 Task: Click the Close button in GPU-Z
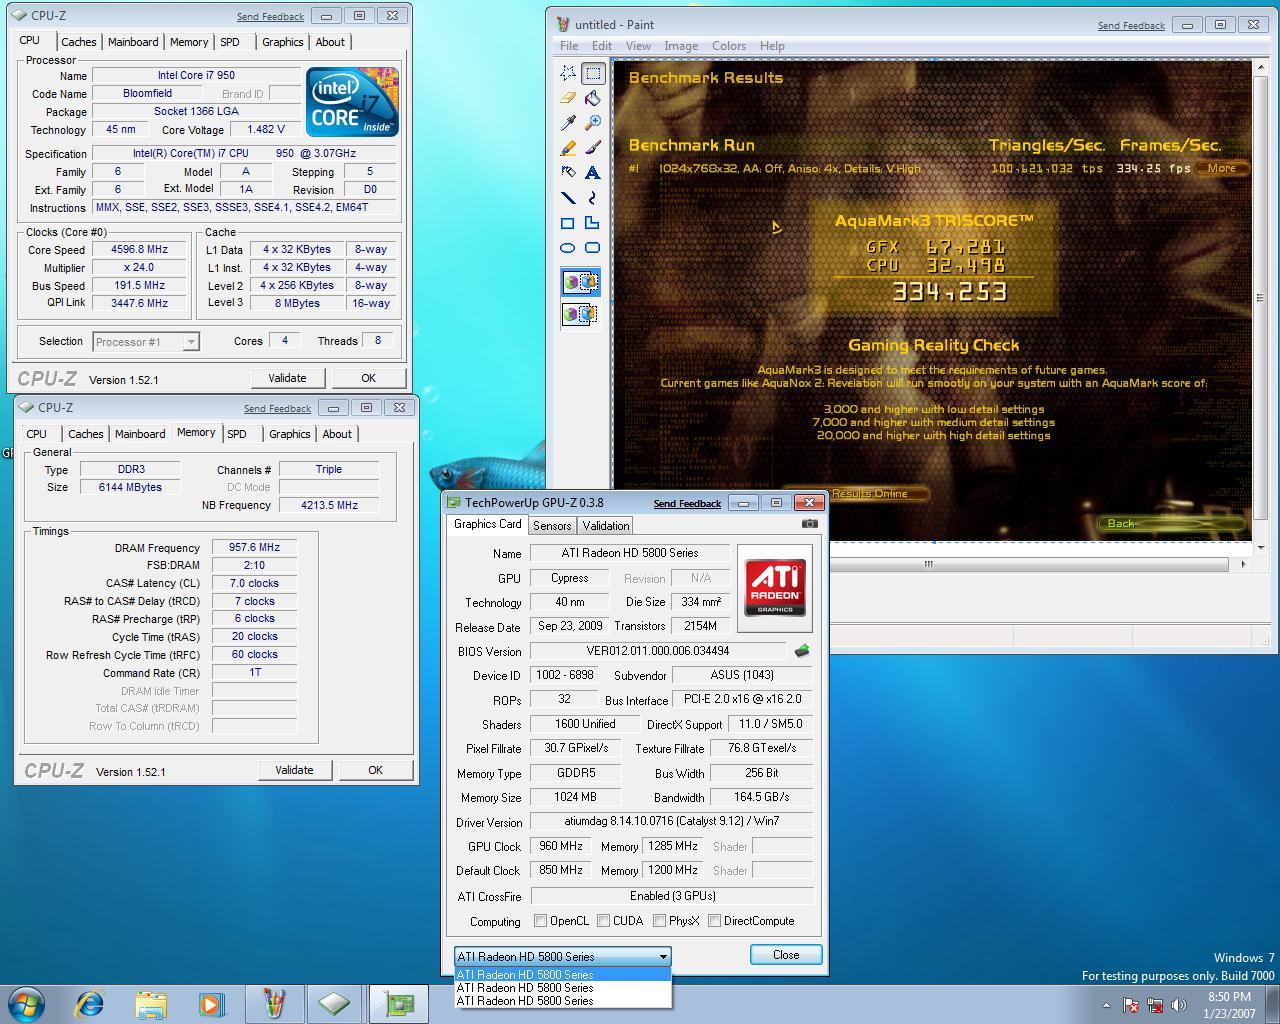[786, 955]
